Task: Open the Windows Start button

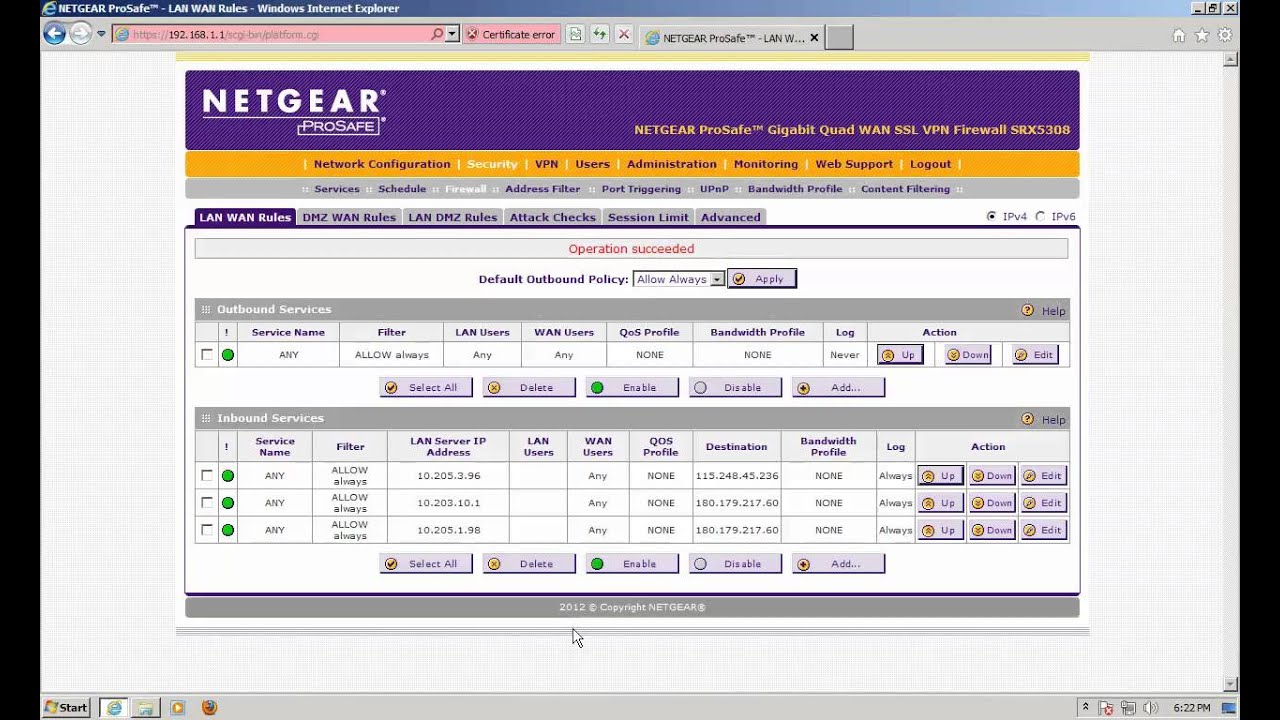Action: (x=66, y=707)
